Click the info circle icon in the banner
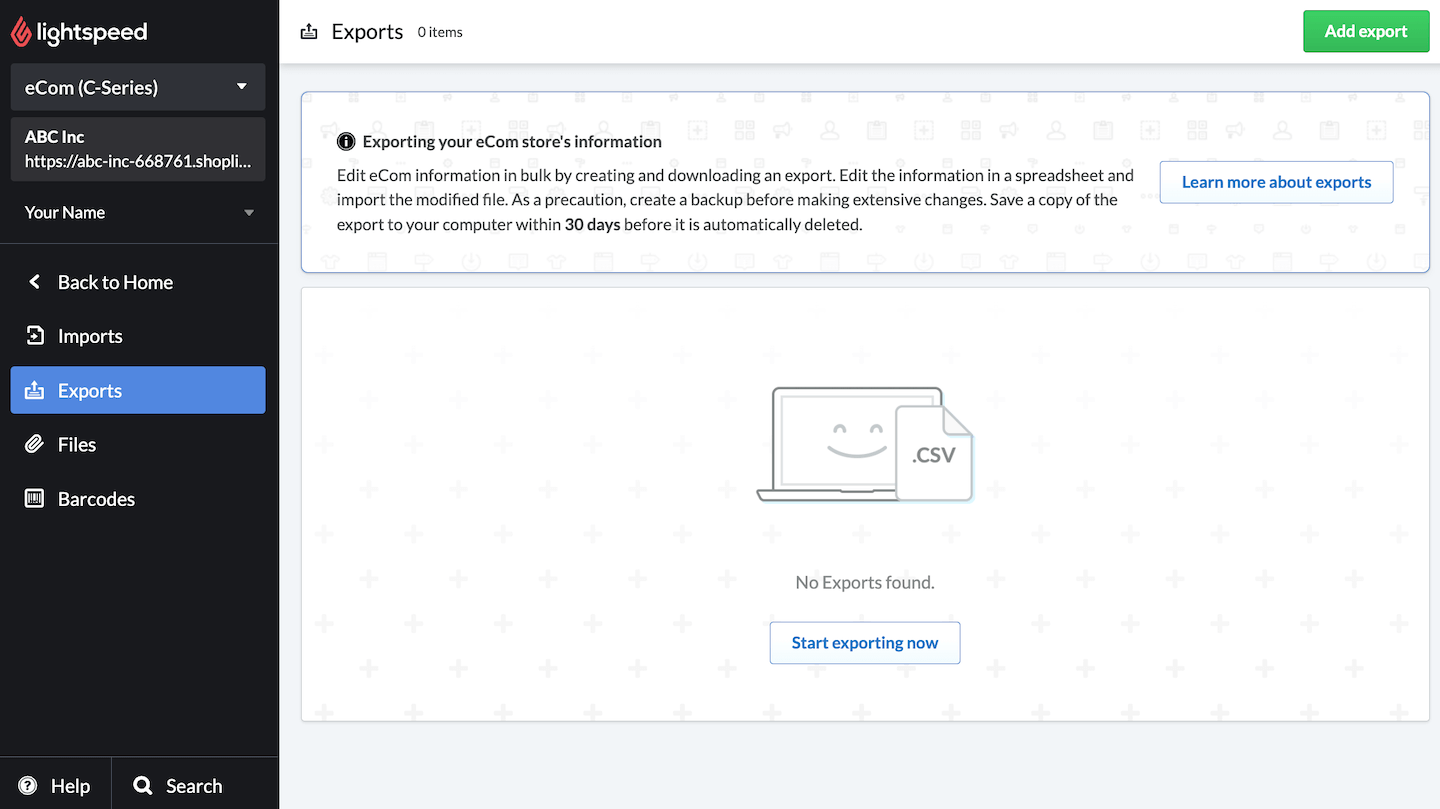This screenshot has height=809, width=1440. tap(346, 141)
